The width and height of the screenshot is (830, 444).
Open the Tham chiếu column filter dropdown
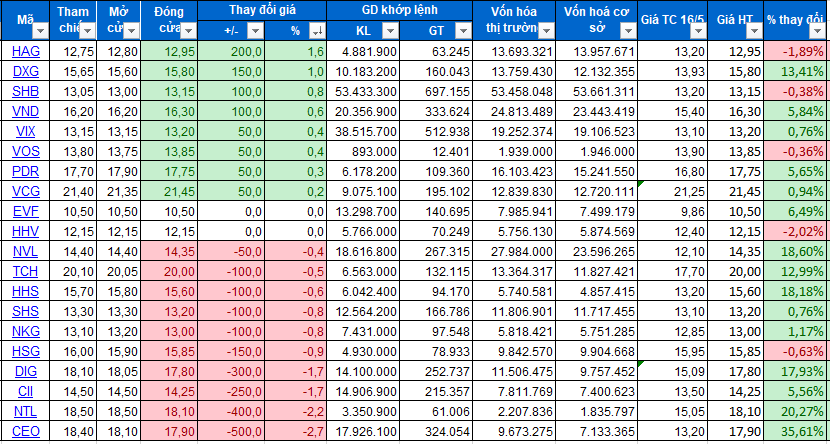click(x=88, y=32)
